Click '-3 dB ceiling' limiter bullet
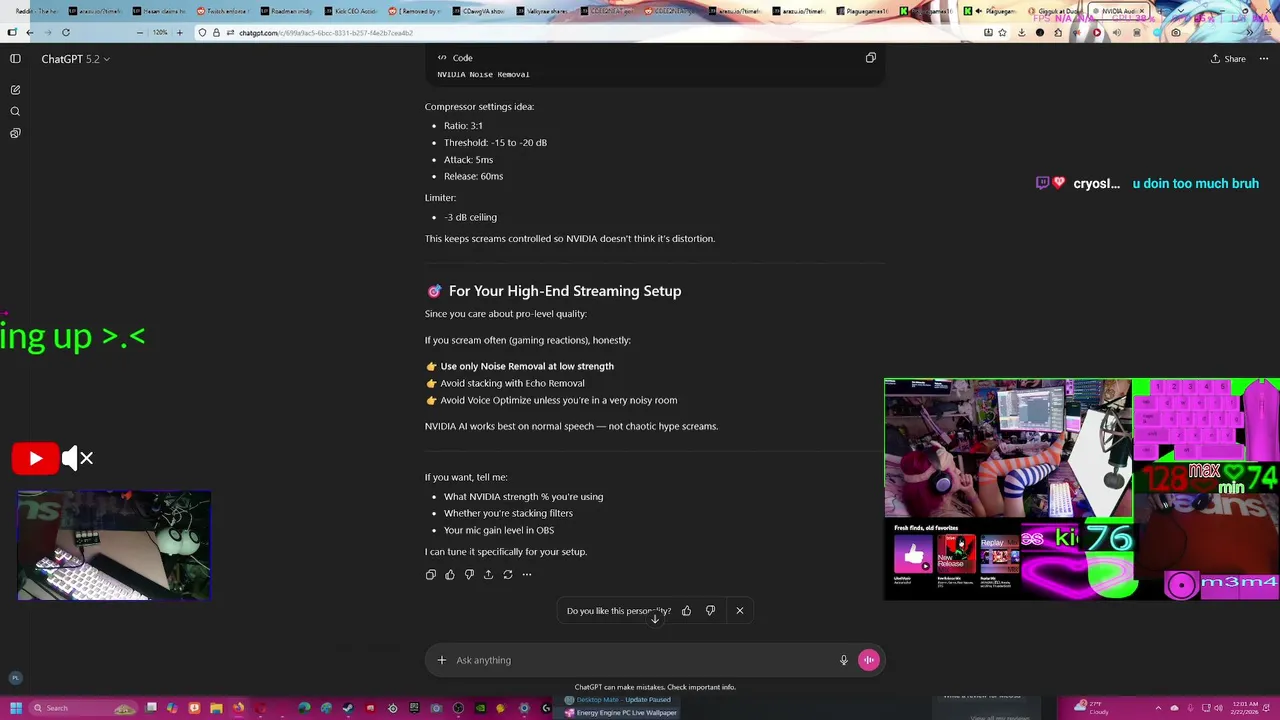 click(470, 217)
